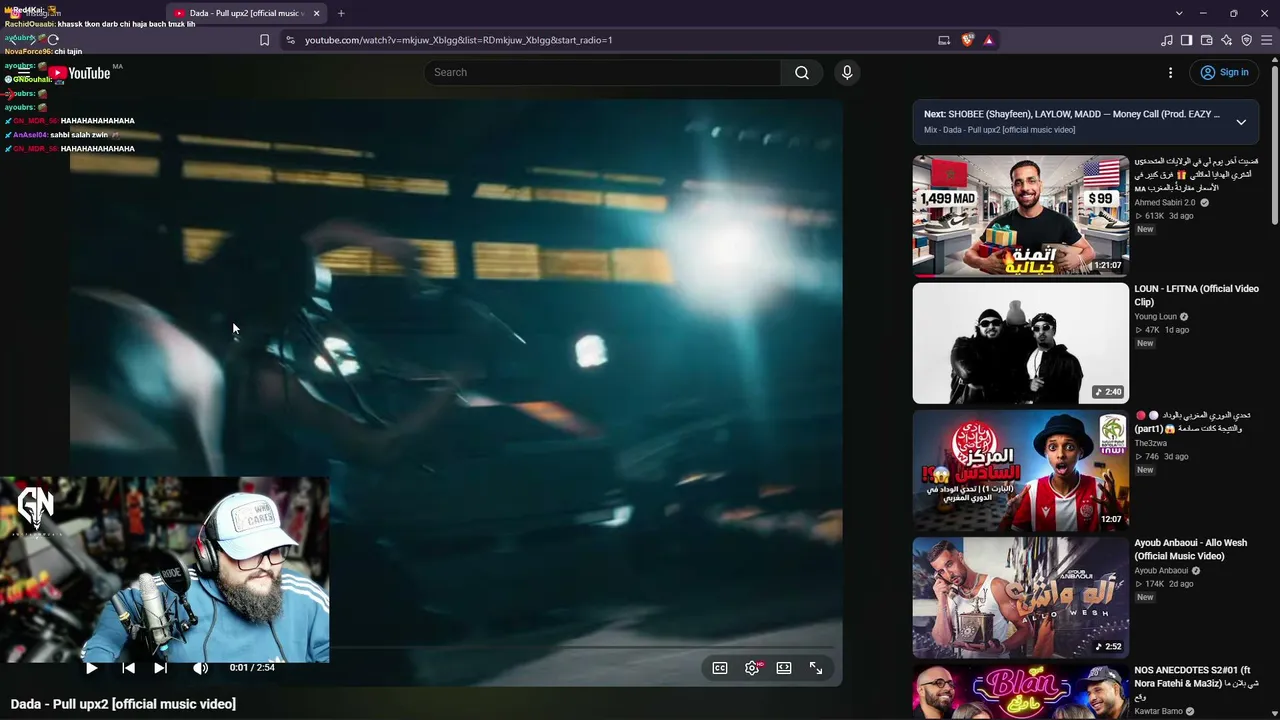Switch to theater mode in player
1280x720 pixels.
point(784,668)
